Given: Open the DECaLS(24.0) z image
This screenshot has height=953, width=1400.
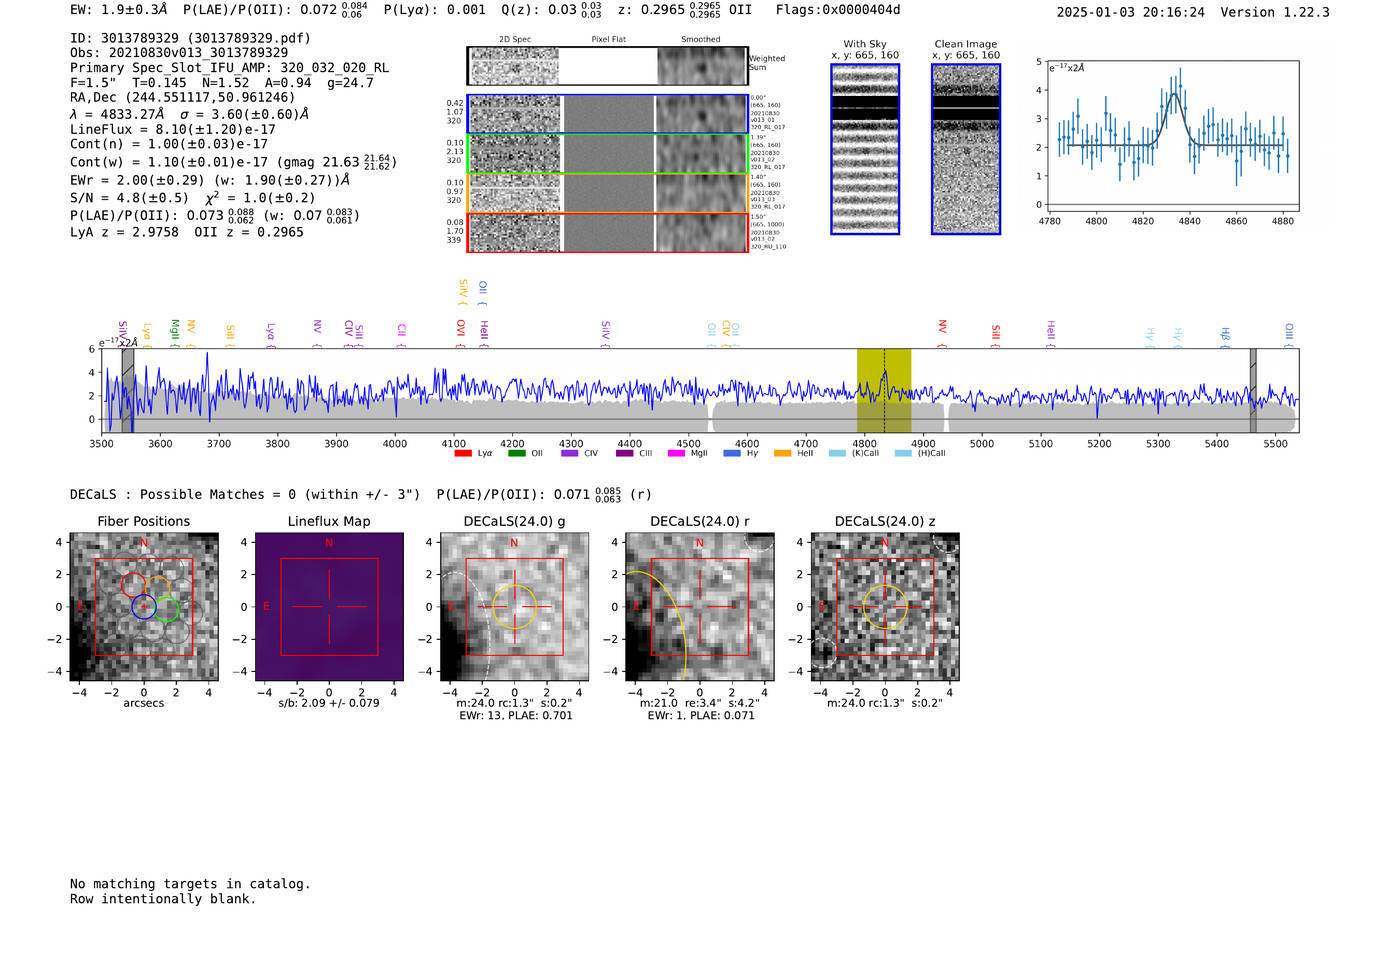Looking at the screenshot, I should point(884,607).
